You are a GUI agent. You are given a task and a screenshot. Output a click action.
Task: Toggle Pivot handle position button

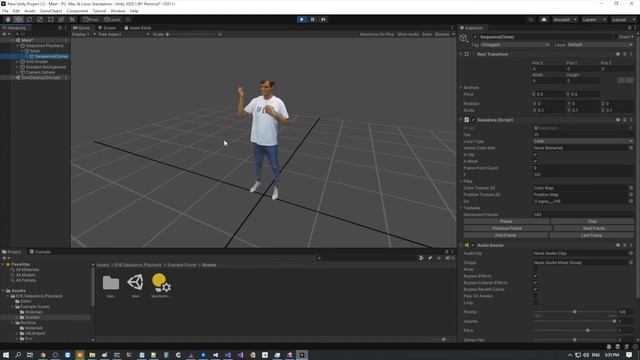click(x=91, y=20)
